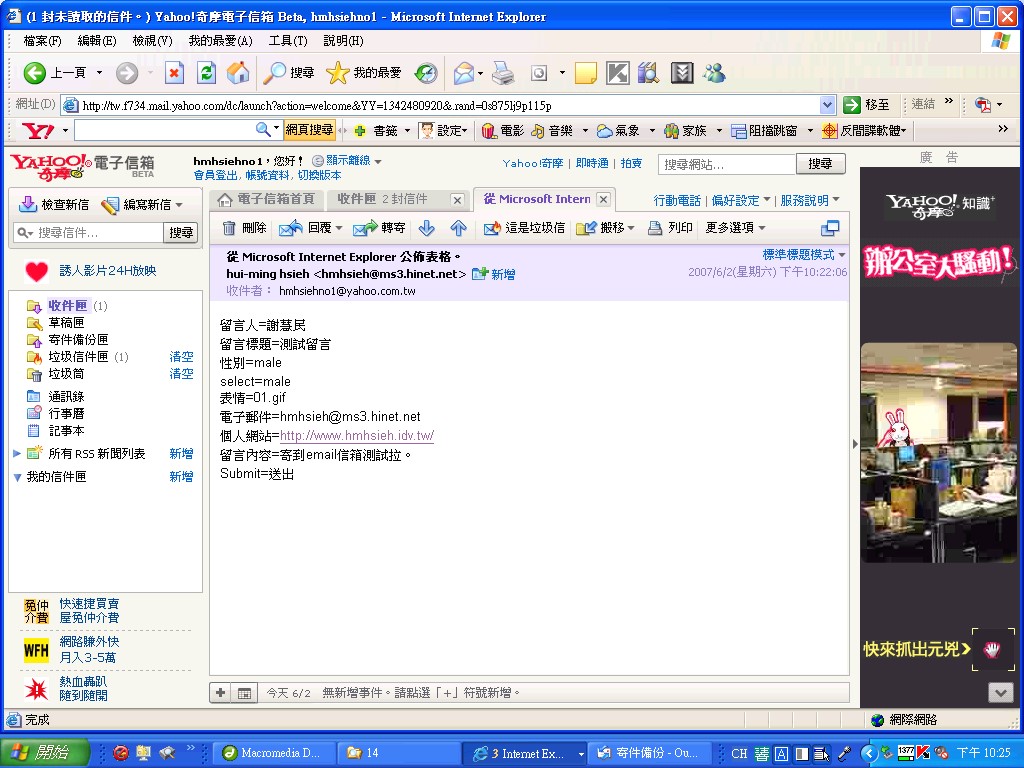Open the compose 編寫新信 dropdown arrow
The image size is (1024, 768).
[x=179, y=205]
